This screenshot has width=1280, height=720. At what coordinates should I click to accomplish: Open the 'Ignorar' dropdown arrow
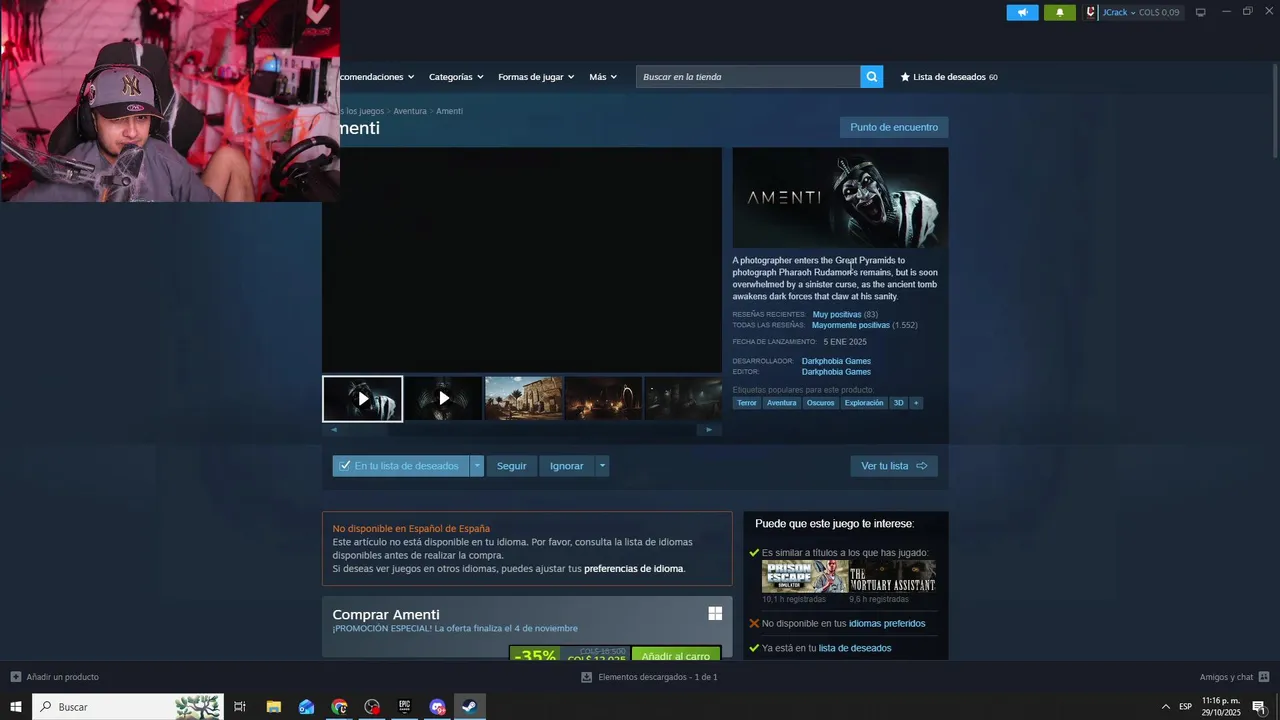tap(602, 466)
